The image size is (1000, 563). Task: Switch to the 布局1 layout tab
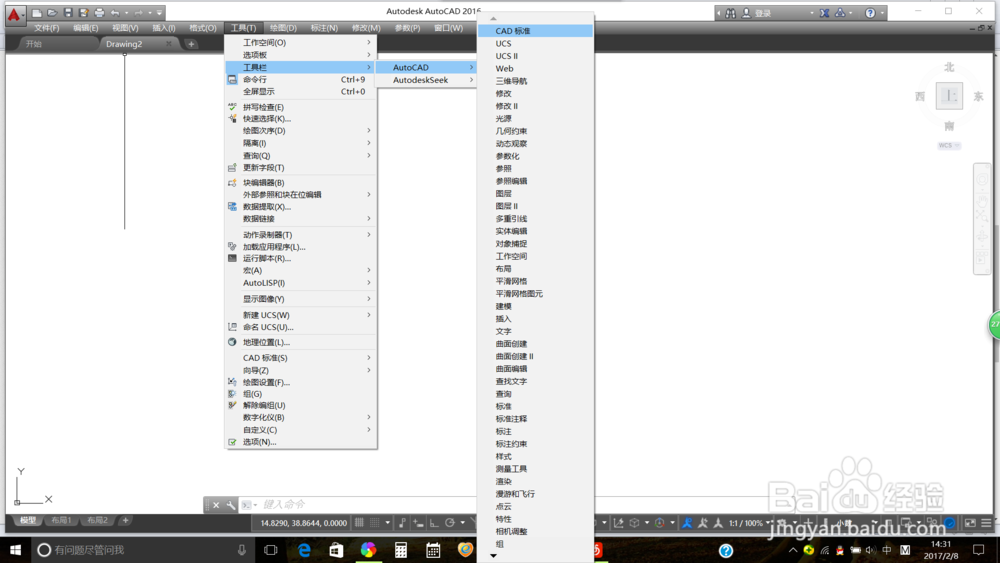pyautogui.click(x=61, y=520)
